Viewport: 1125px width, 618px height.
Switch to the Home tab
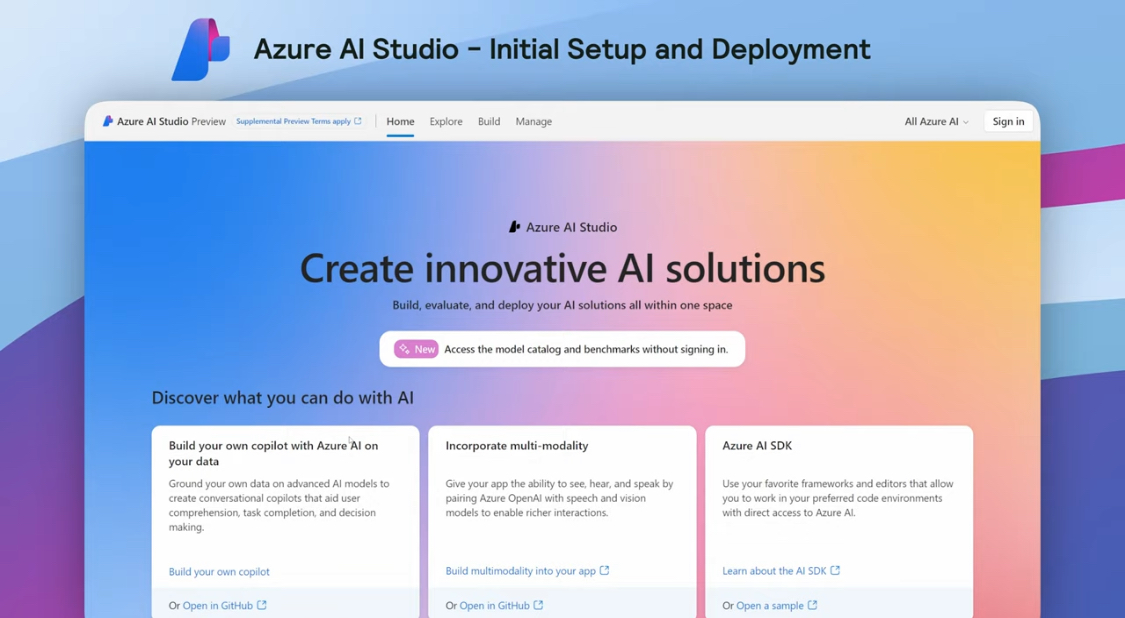(x=400, y=121)
